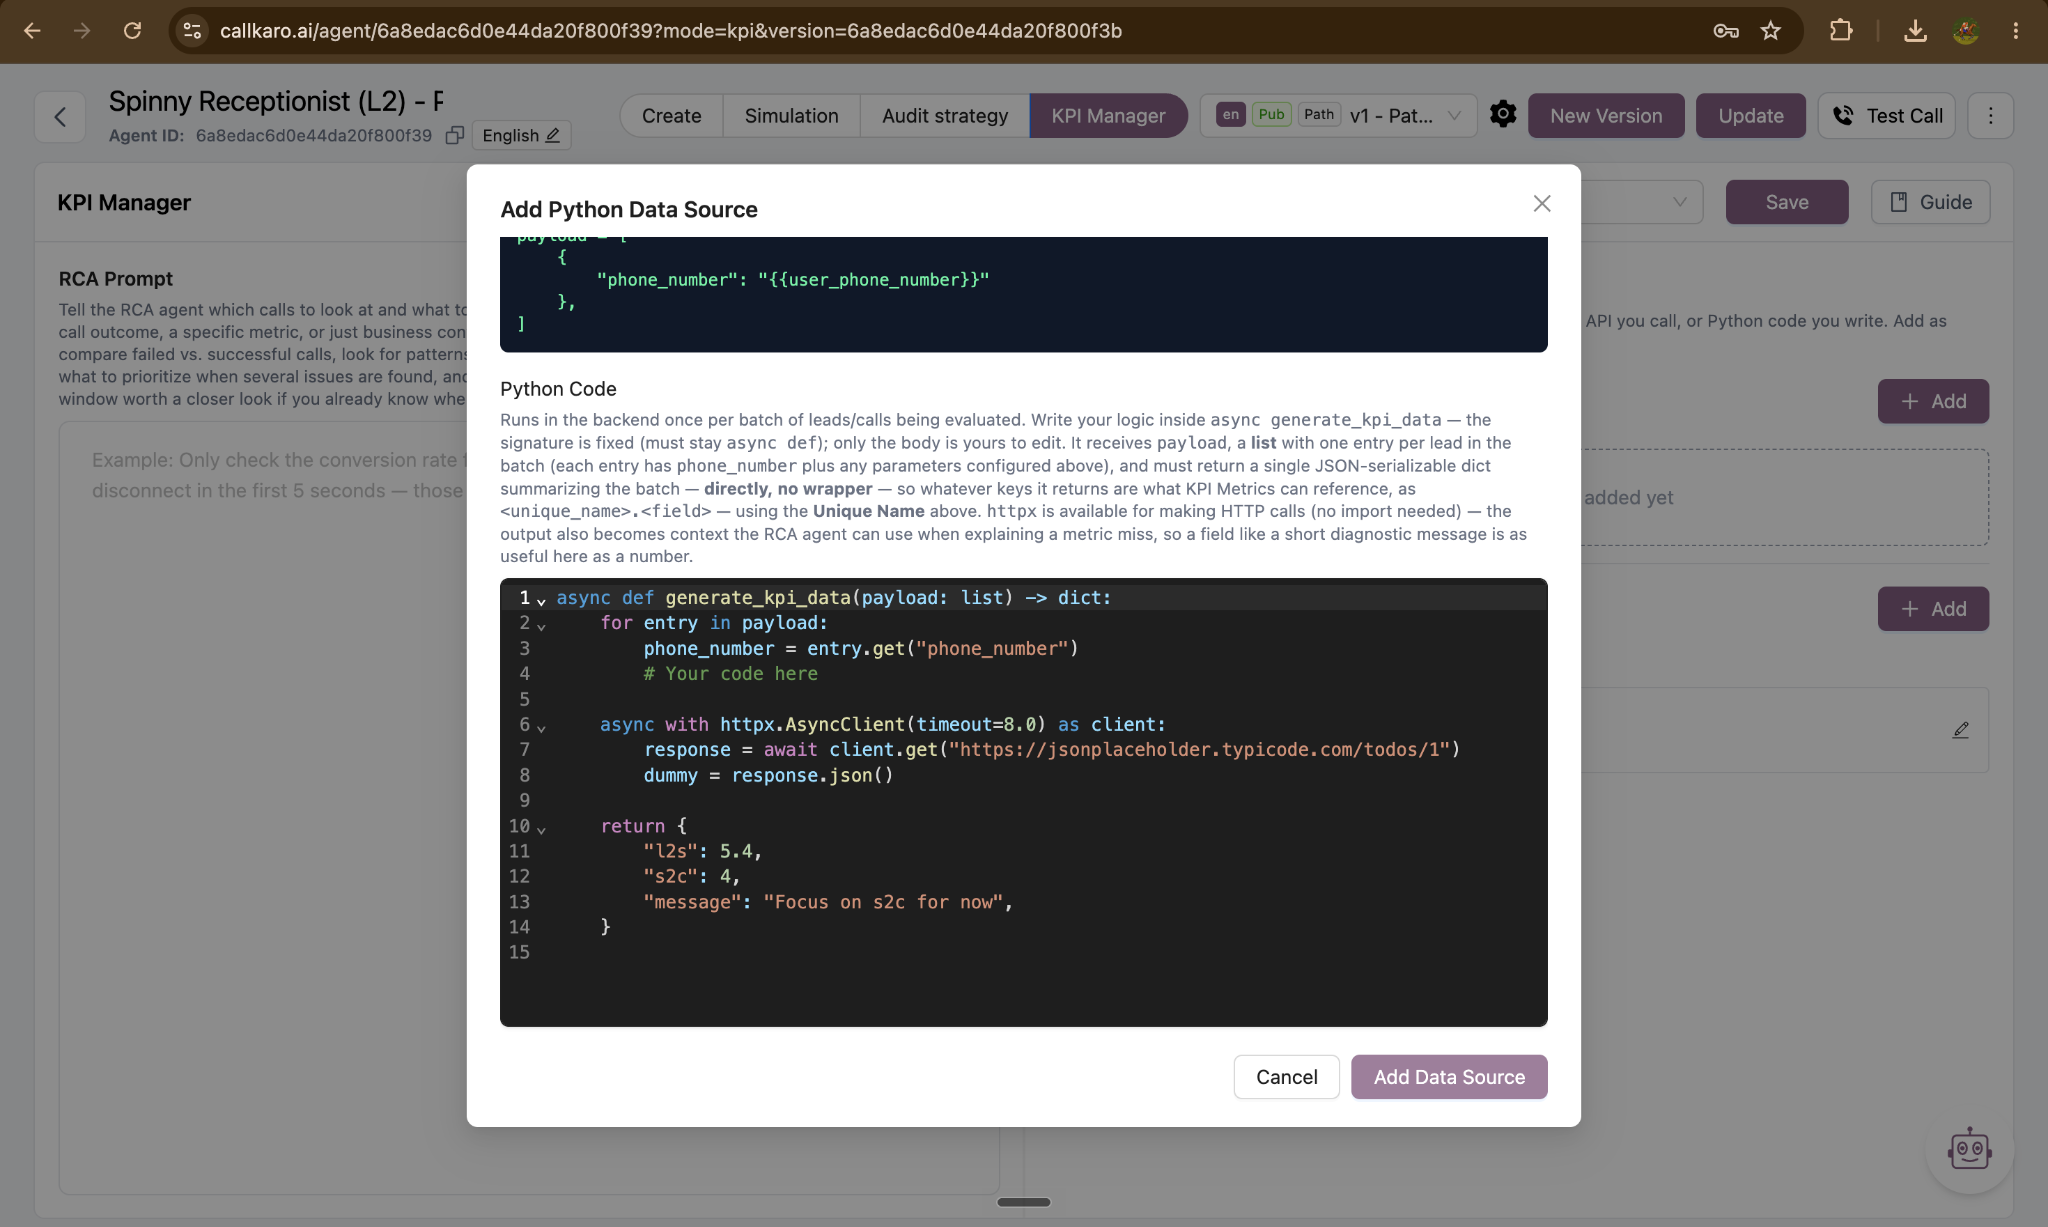Click the jsonplaceholder URL string in code

1199,750
